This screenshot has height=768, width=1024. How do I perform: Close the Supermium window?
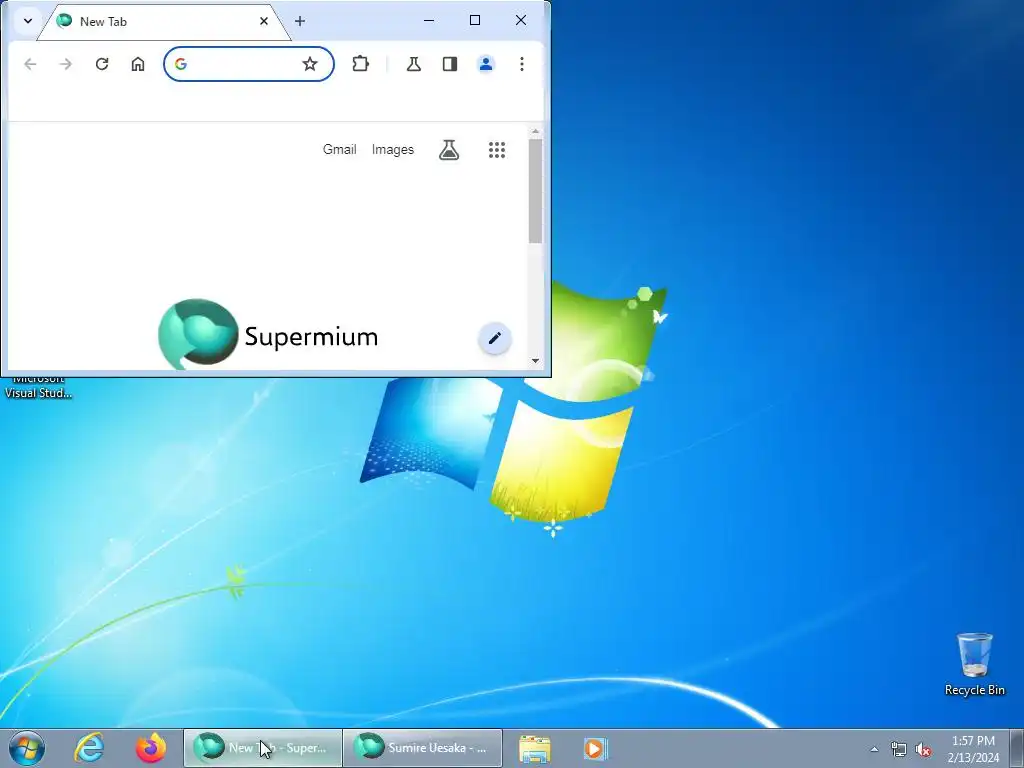coord(520,20)
